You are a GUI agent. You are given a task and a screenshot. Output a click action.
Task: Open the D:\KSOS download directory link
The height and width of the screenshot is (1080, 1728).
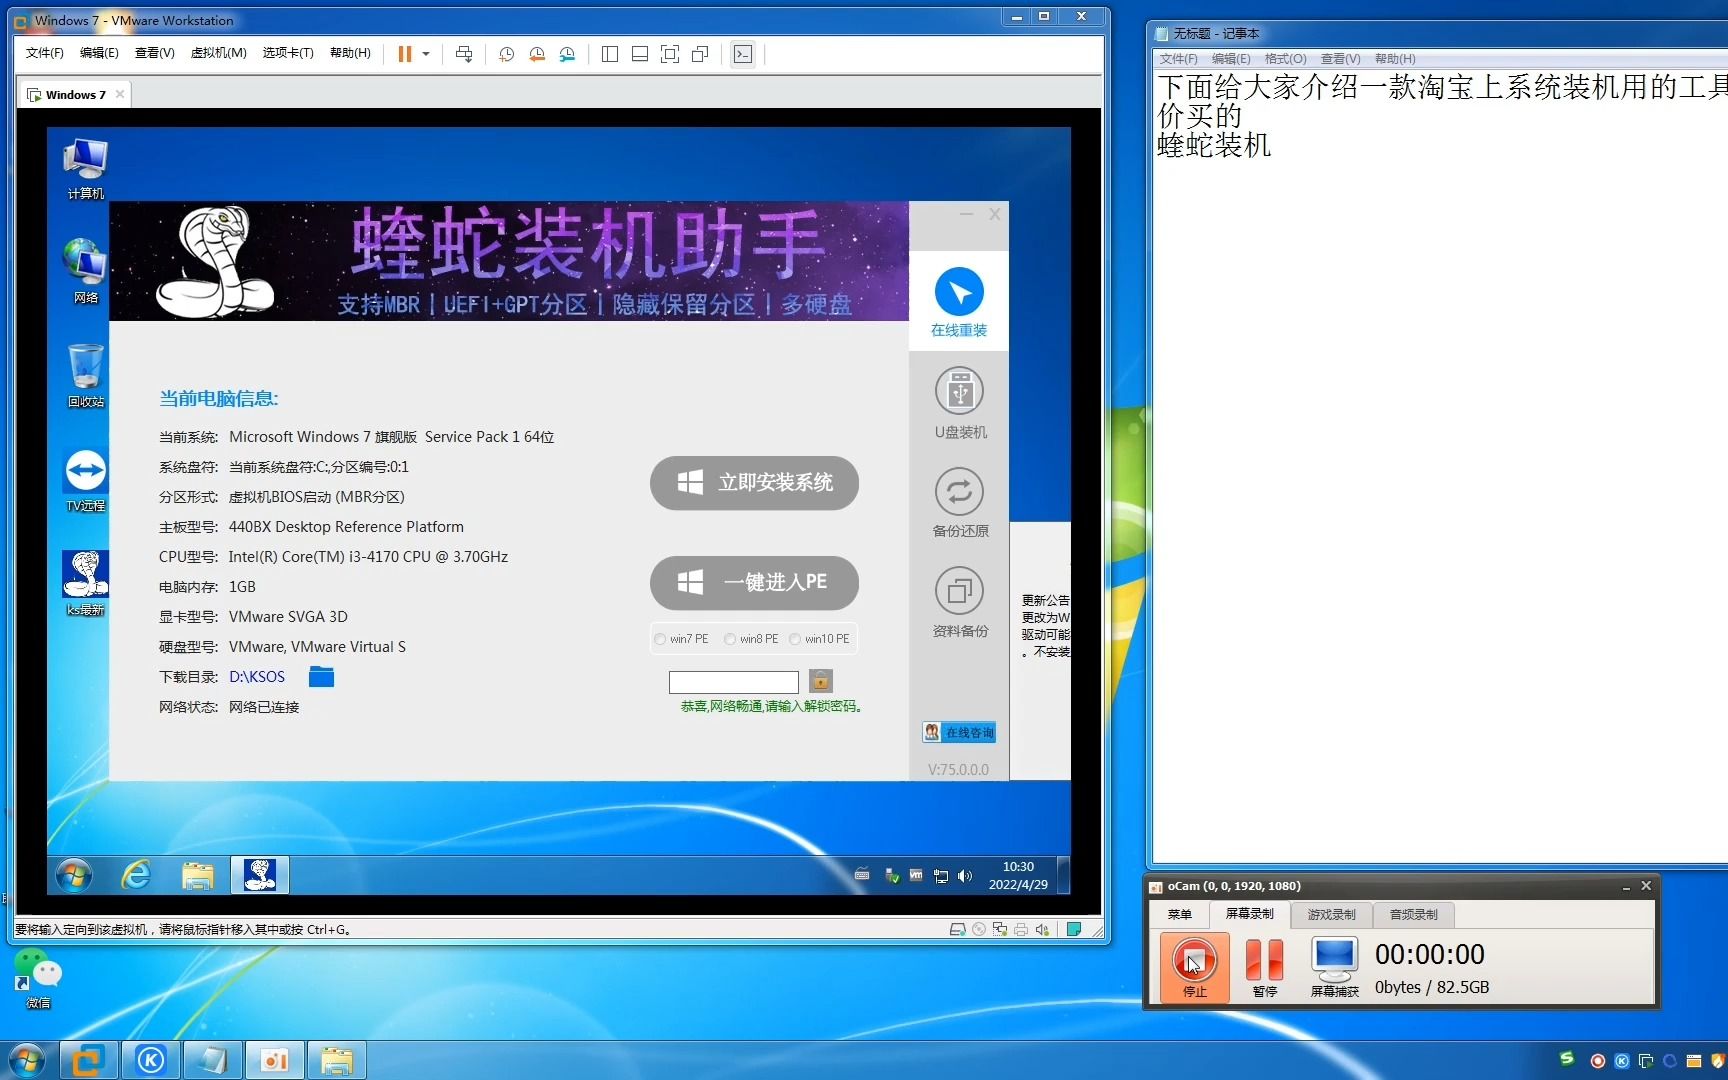coord(257,677)
